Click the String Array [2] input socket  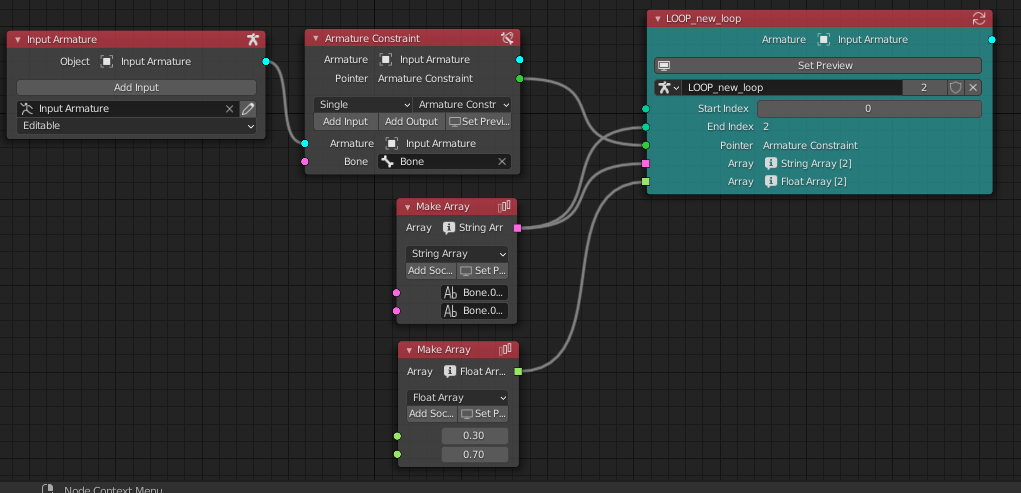[x=645, y=163]
